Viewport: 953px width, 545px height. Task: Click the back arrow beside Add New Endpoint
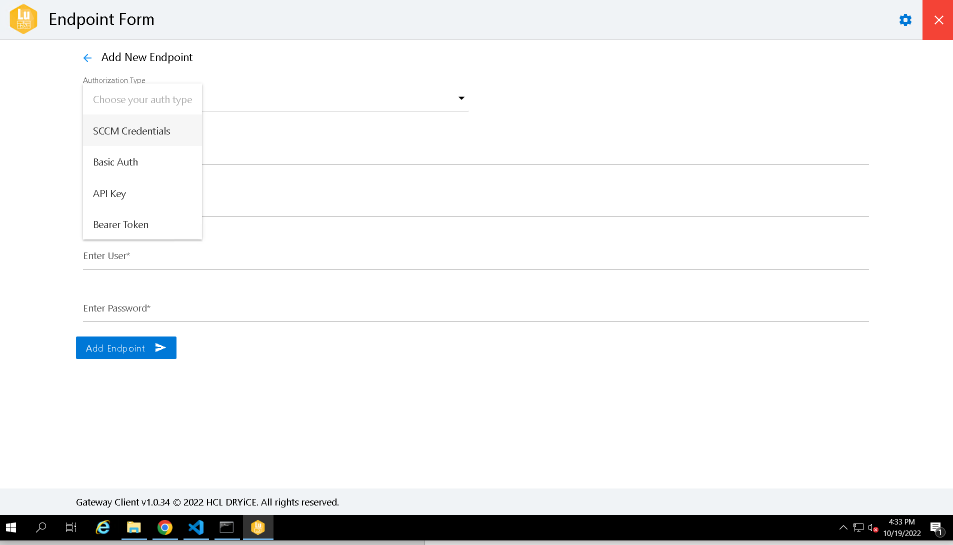tap(88, 58)
